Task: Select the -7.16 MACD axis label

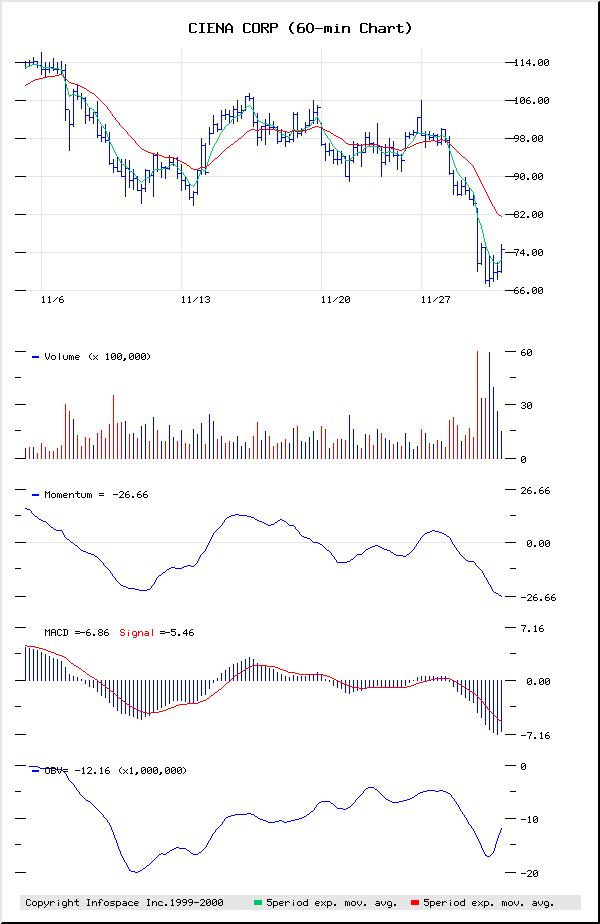Action: pyautogui.click(x=535, y=735)
